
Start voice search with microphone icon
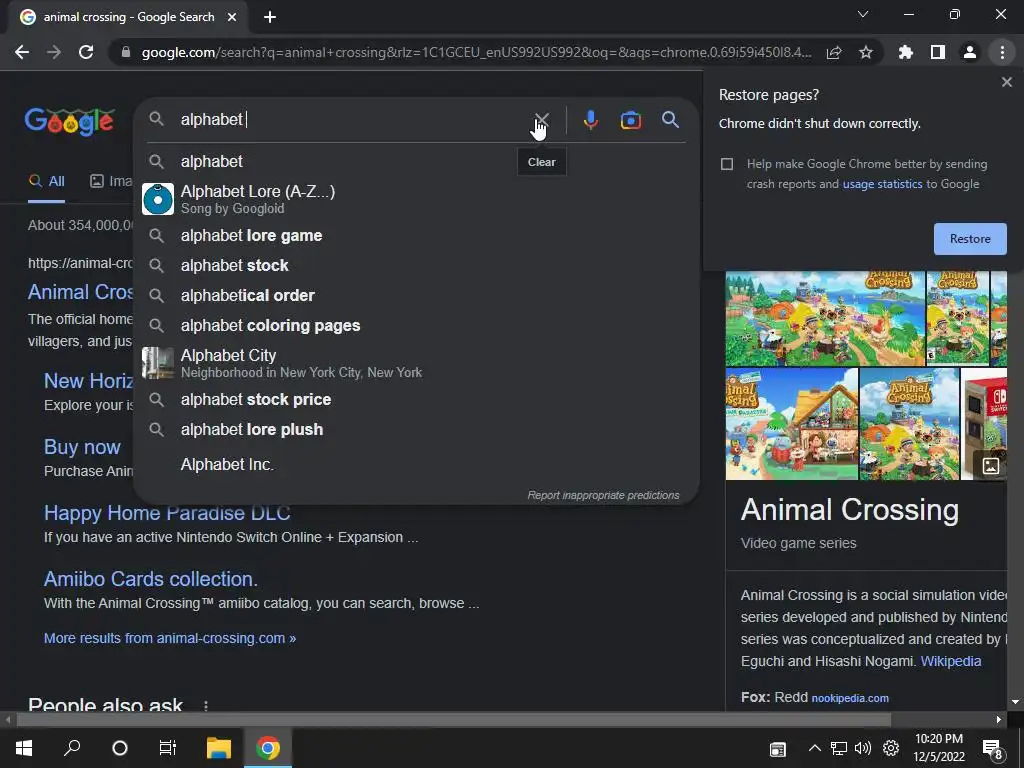point(590,120)
